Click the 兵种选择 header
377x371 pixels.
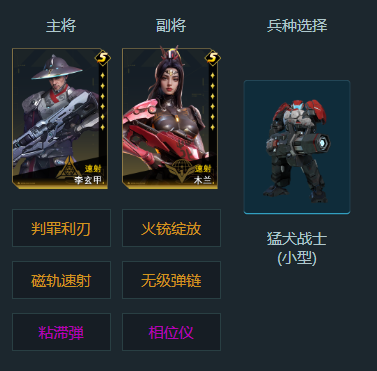297,26
